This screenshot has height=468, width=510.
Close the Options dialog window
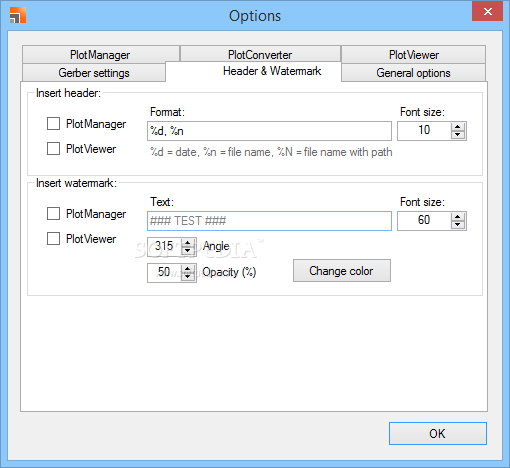487,12
